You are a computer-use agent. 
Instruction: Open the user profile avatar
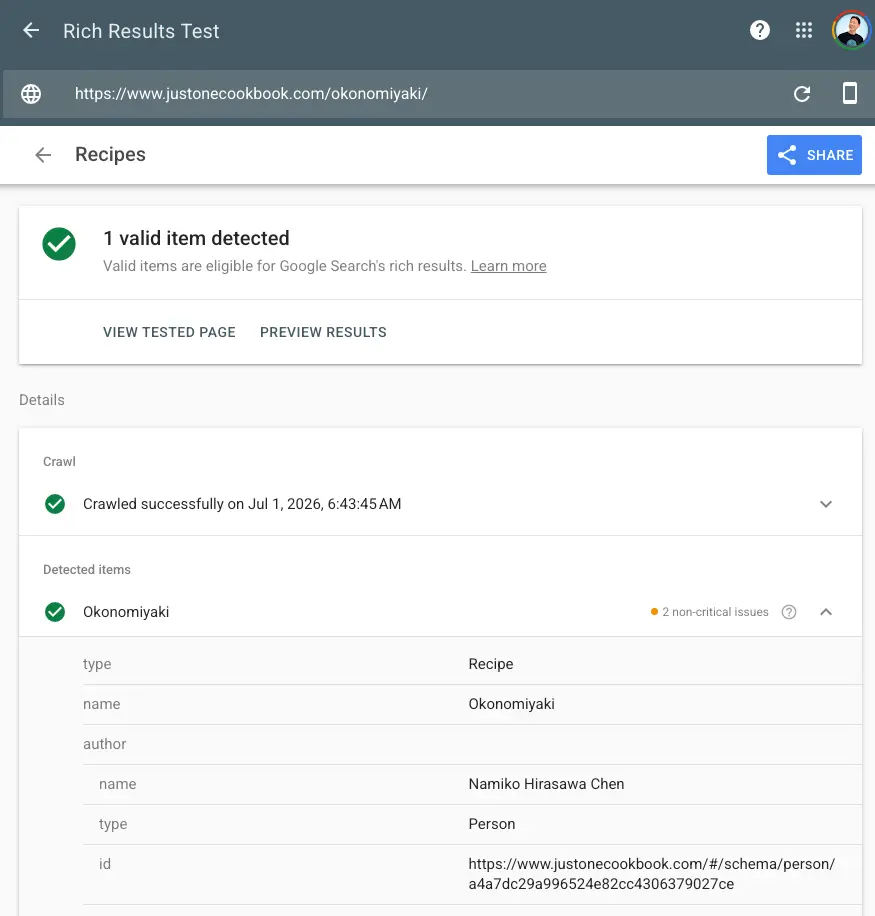(x=850, y=30)
